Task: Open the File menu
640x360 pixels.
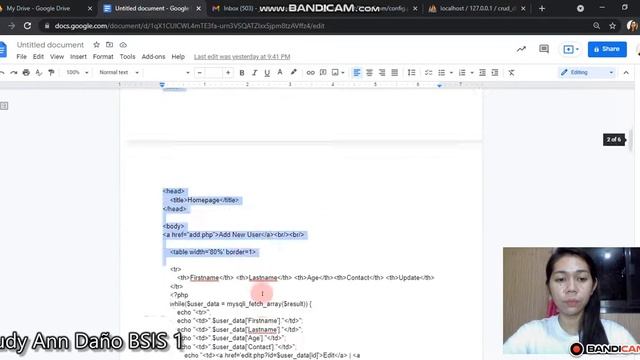Action: pos(21,57)
